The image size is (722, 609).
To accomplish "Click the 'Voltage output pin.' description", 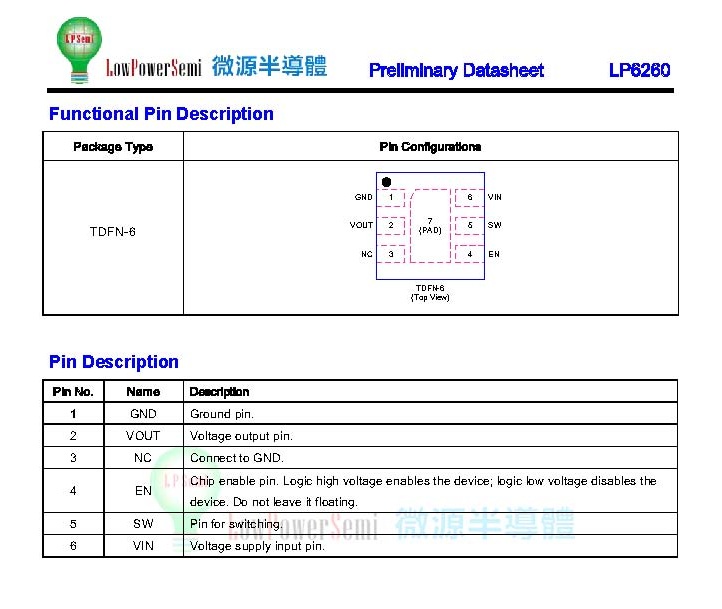I will point(241,436).
